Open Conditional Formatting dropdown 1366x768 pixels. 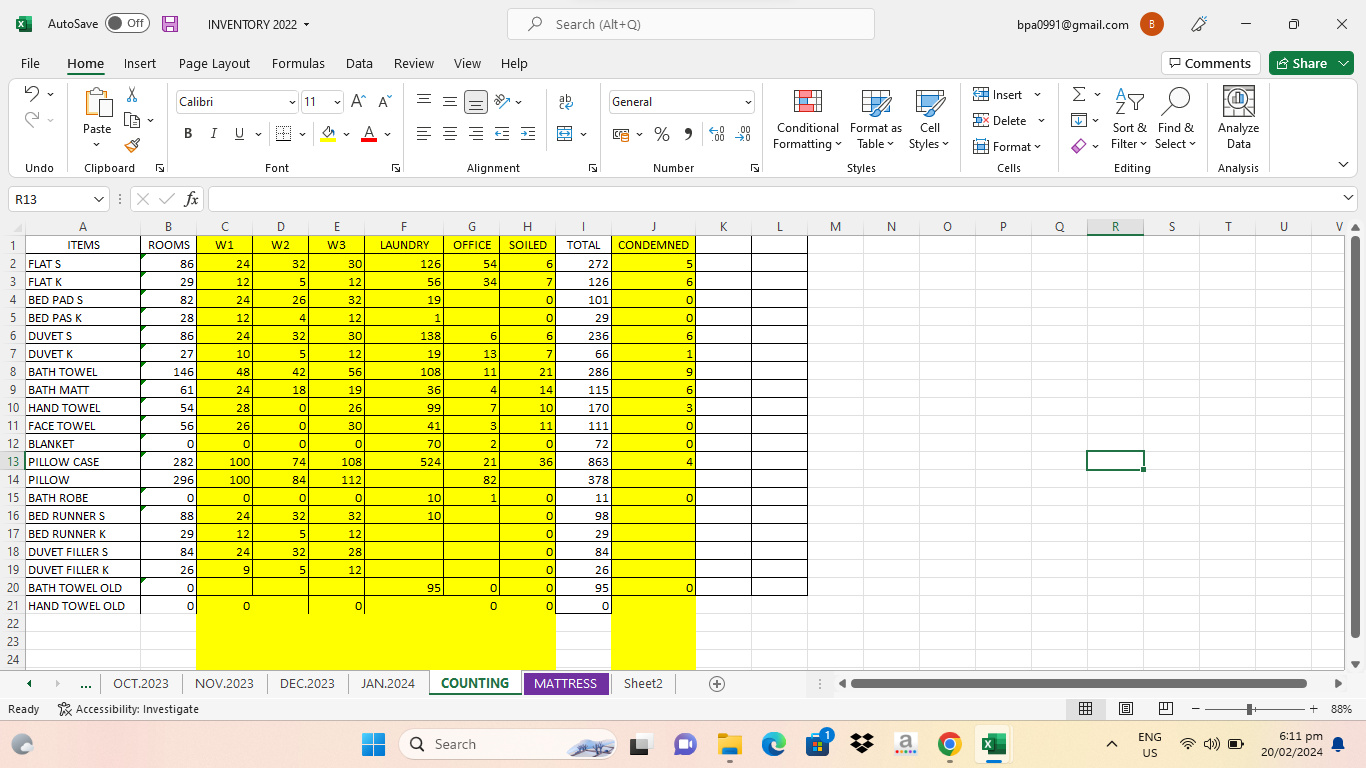pos(808,118)
